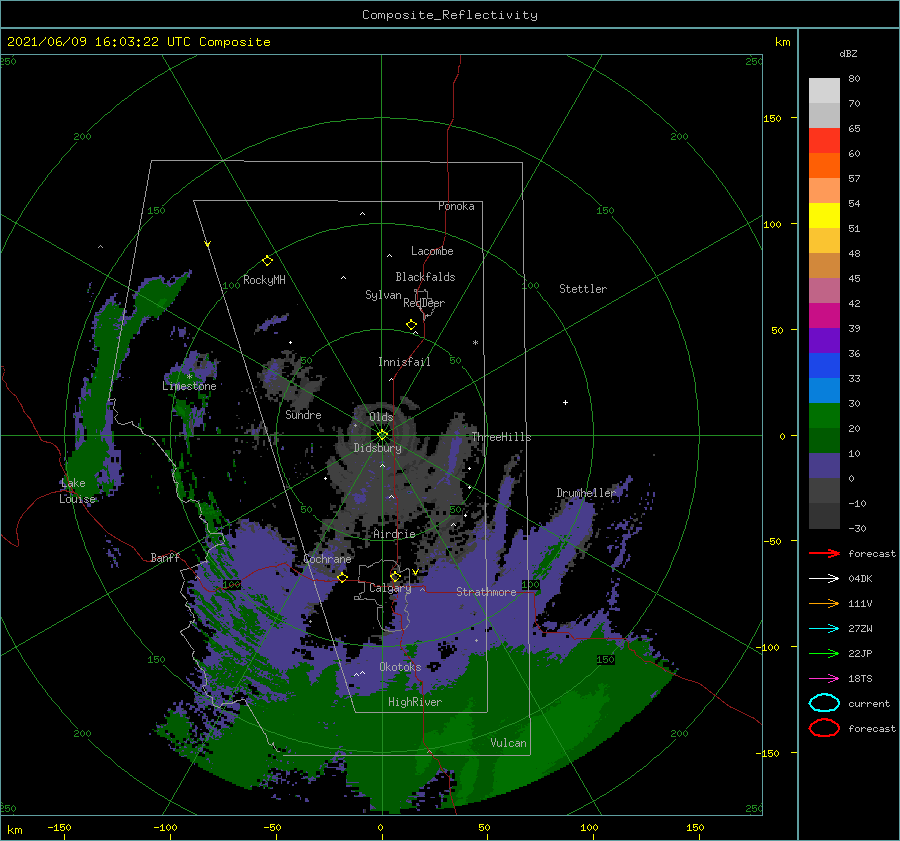900x841 pixels.
Task: Click the Okotoks city label
Action: point(400,667)
